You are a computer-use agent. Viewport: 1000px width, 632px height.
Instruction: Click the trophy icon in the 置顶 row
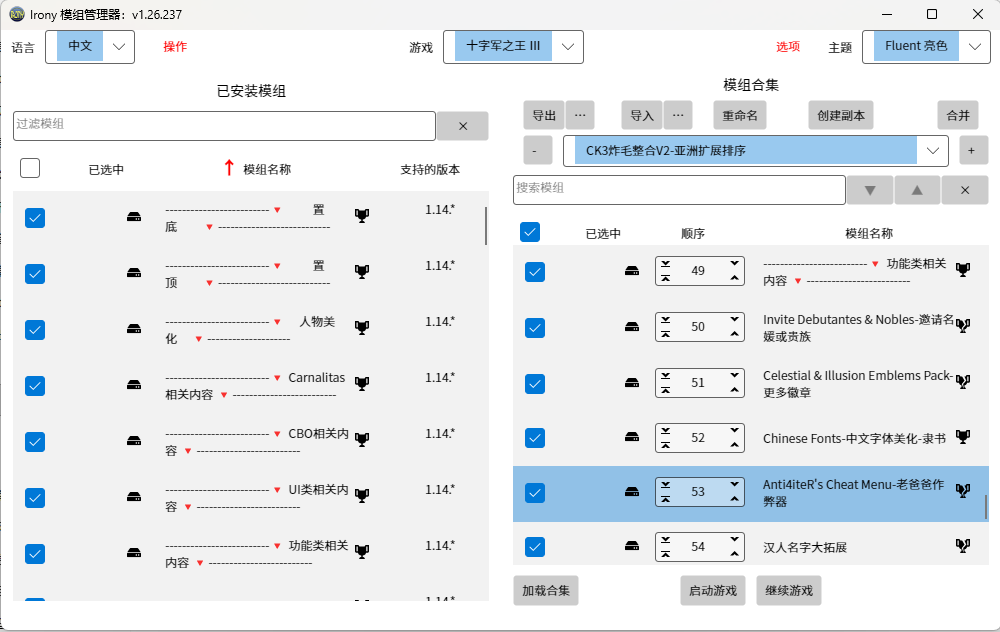pyautogui.click(x=362, y=272)
